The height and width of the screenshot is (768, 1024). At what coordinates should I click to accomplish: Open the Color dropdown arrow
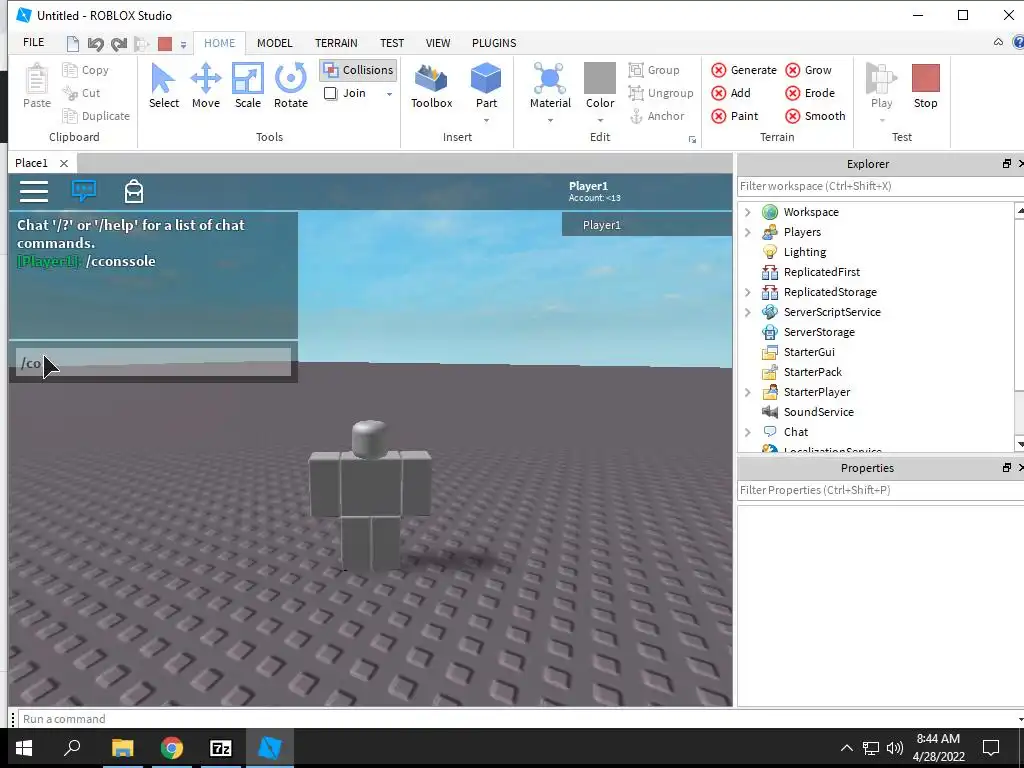(x=600, y=120)
